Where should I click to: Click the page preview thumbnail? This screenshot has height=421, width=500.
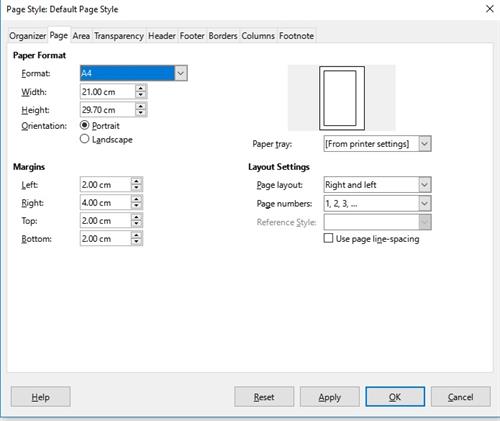point(342,98)
